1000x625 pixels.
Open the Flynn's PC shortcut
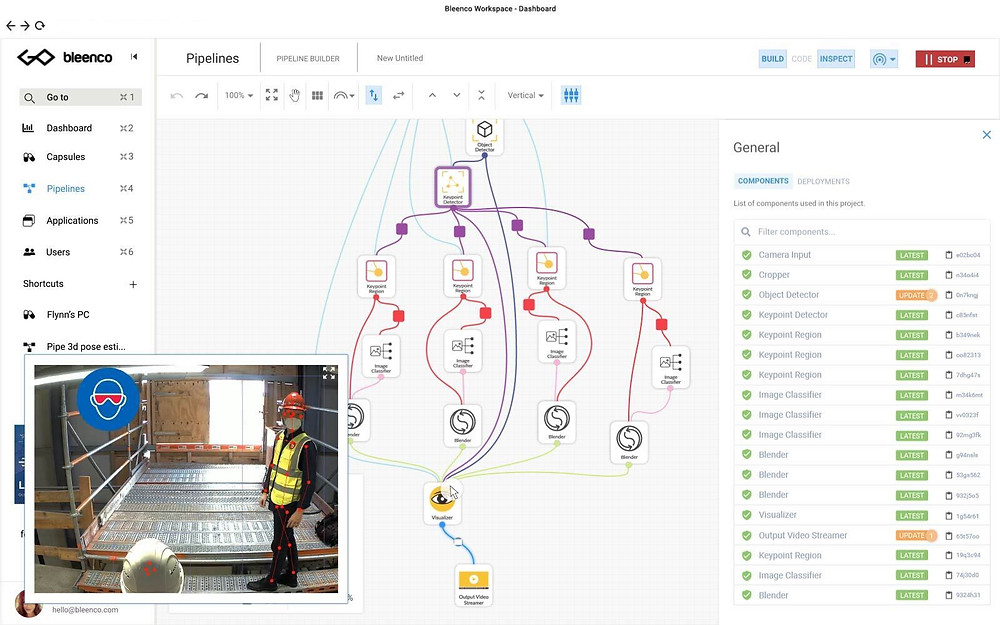(x=68, y=315)
